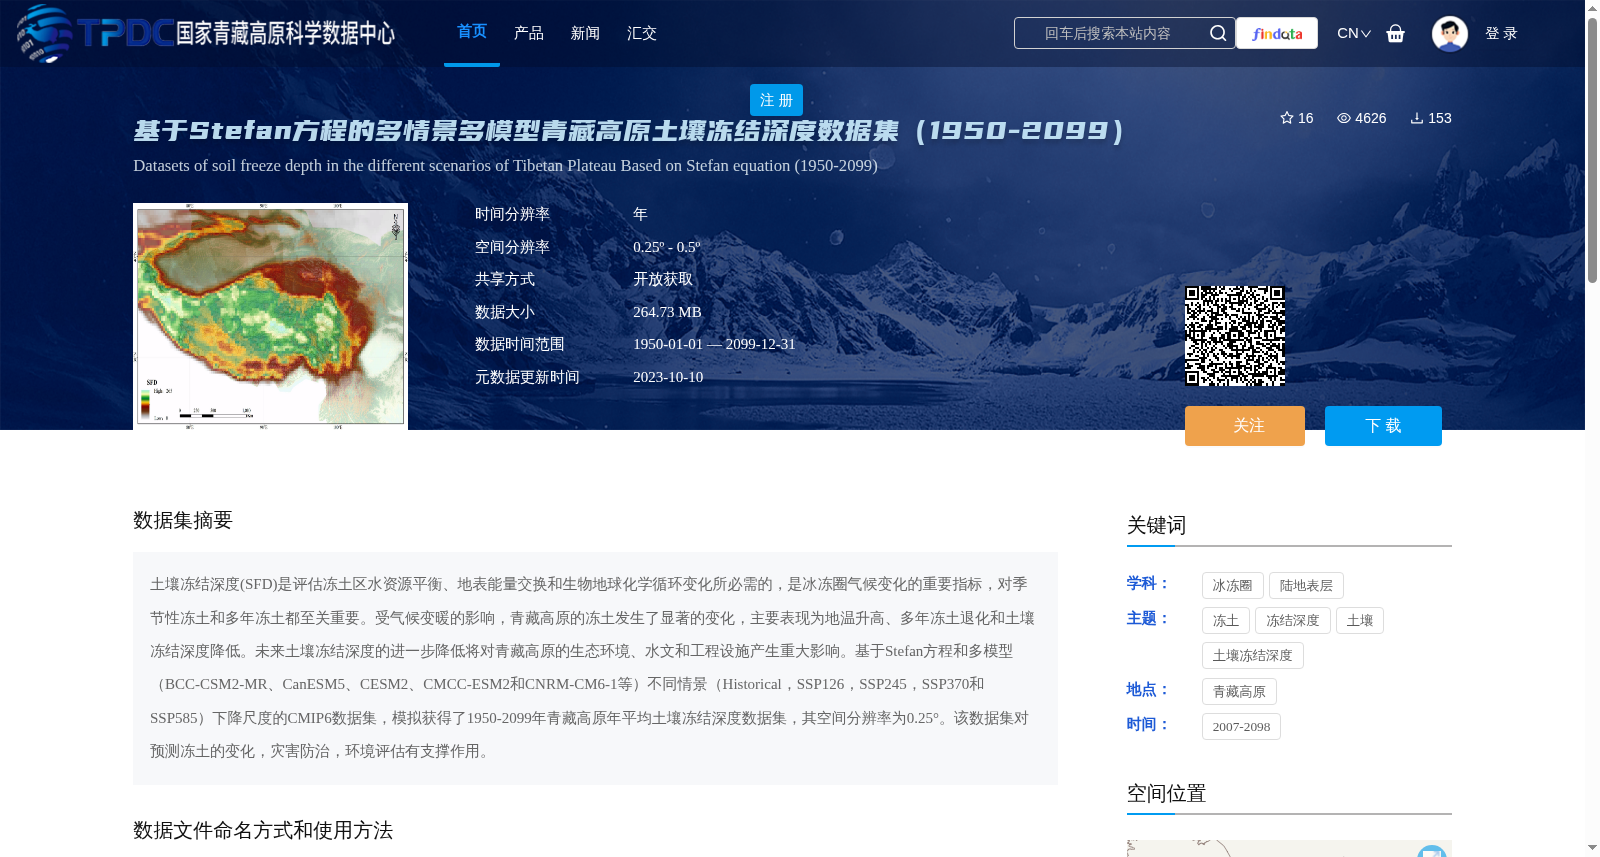Click the 开放获取 sharing mode value
The width and height of the screenshot is (1600, 857).
click(x=663, y=279)
